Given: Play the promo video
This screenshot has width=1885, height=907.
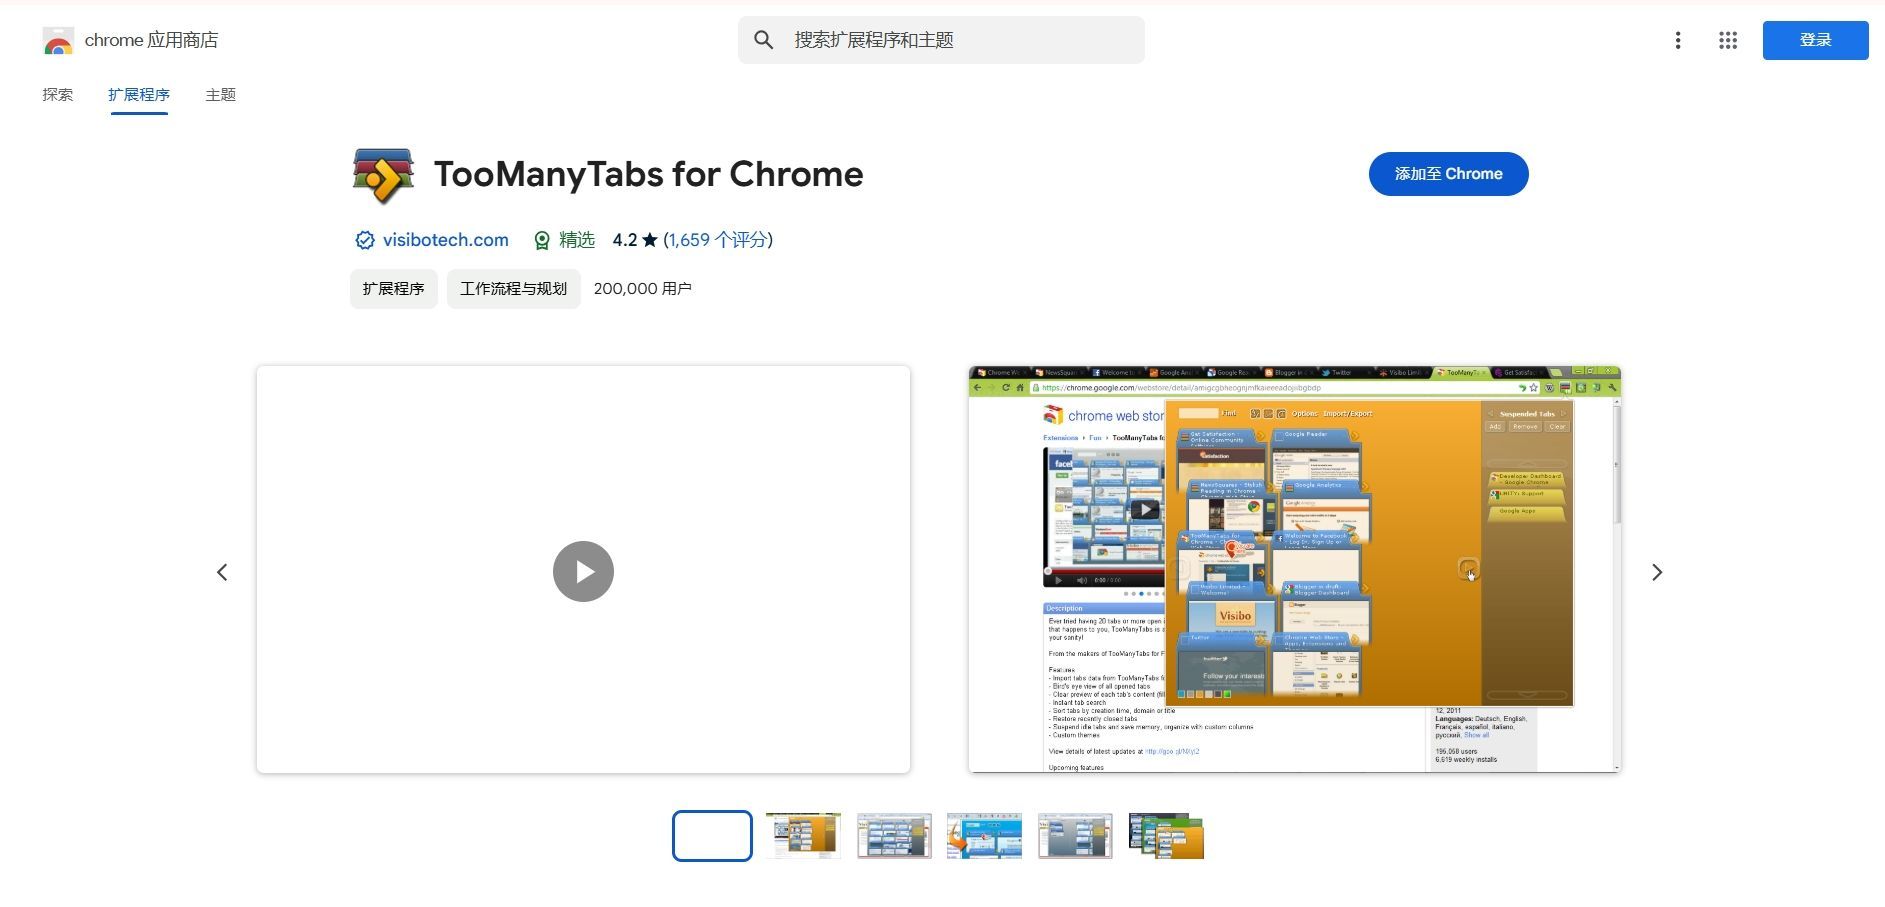Looking at the screenshot, I should pos(583,571).
